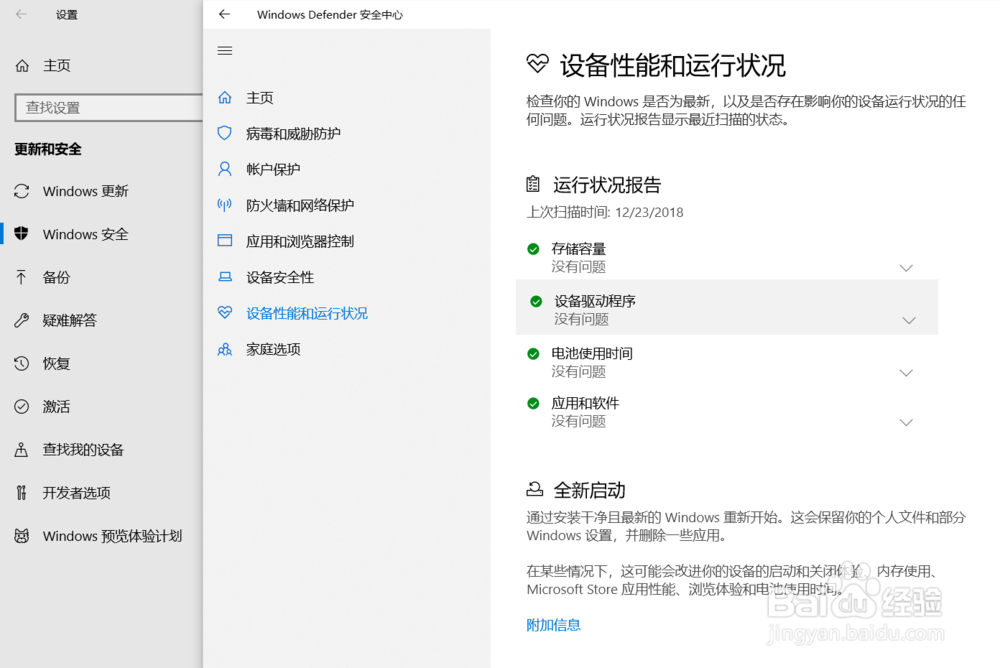The width and height of the screenshot is (1000, 668).
Task: Click the 恢复 history clock icon
Action: coord(22,363)
